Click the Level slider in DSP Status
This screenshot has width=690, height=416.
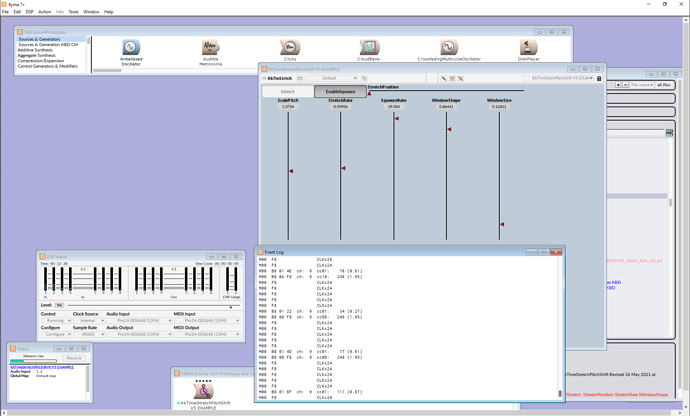(x=154, y=306)
